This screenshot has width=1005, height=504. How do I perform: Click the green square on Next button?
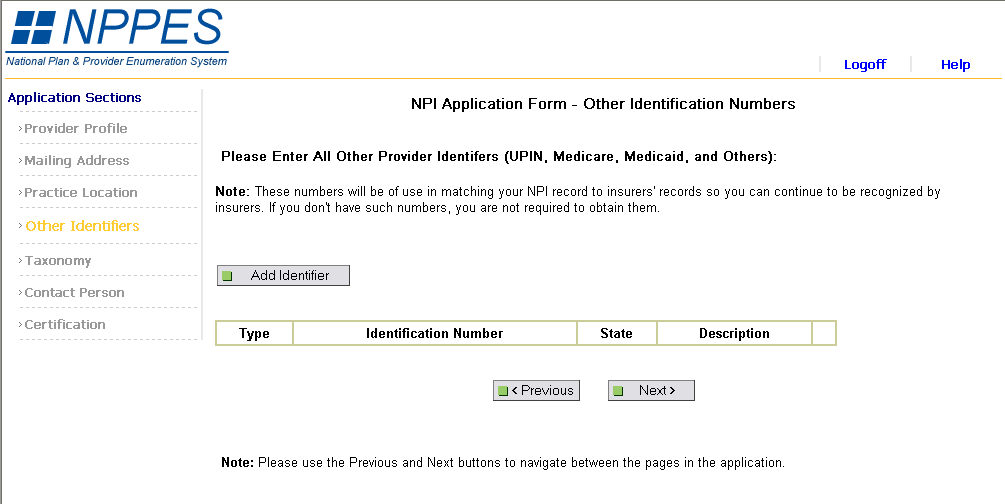click(x=618, y=391)
